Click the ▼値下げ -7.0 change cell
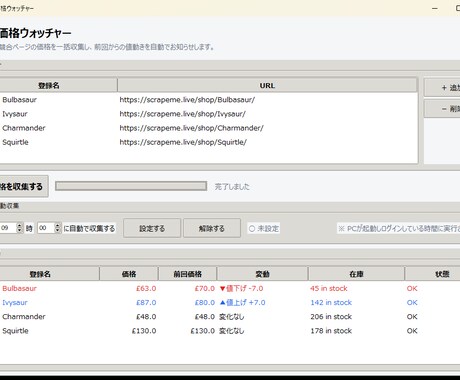The width and height of the screenshot is (460, 380). click(241, 289)
